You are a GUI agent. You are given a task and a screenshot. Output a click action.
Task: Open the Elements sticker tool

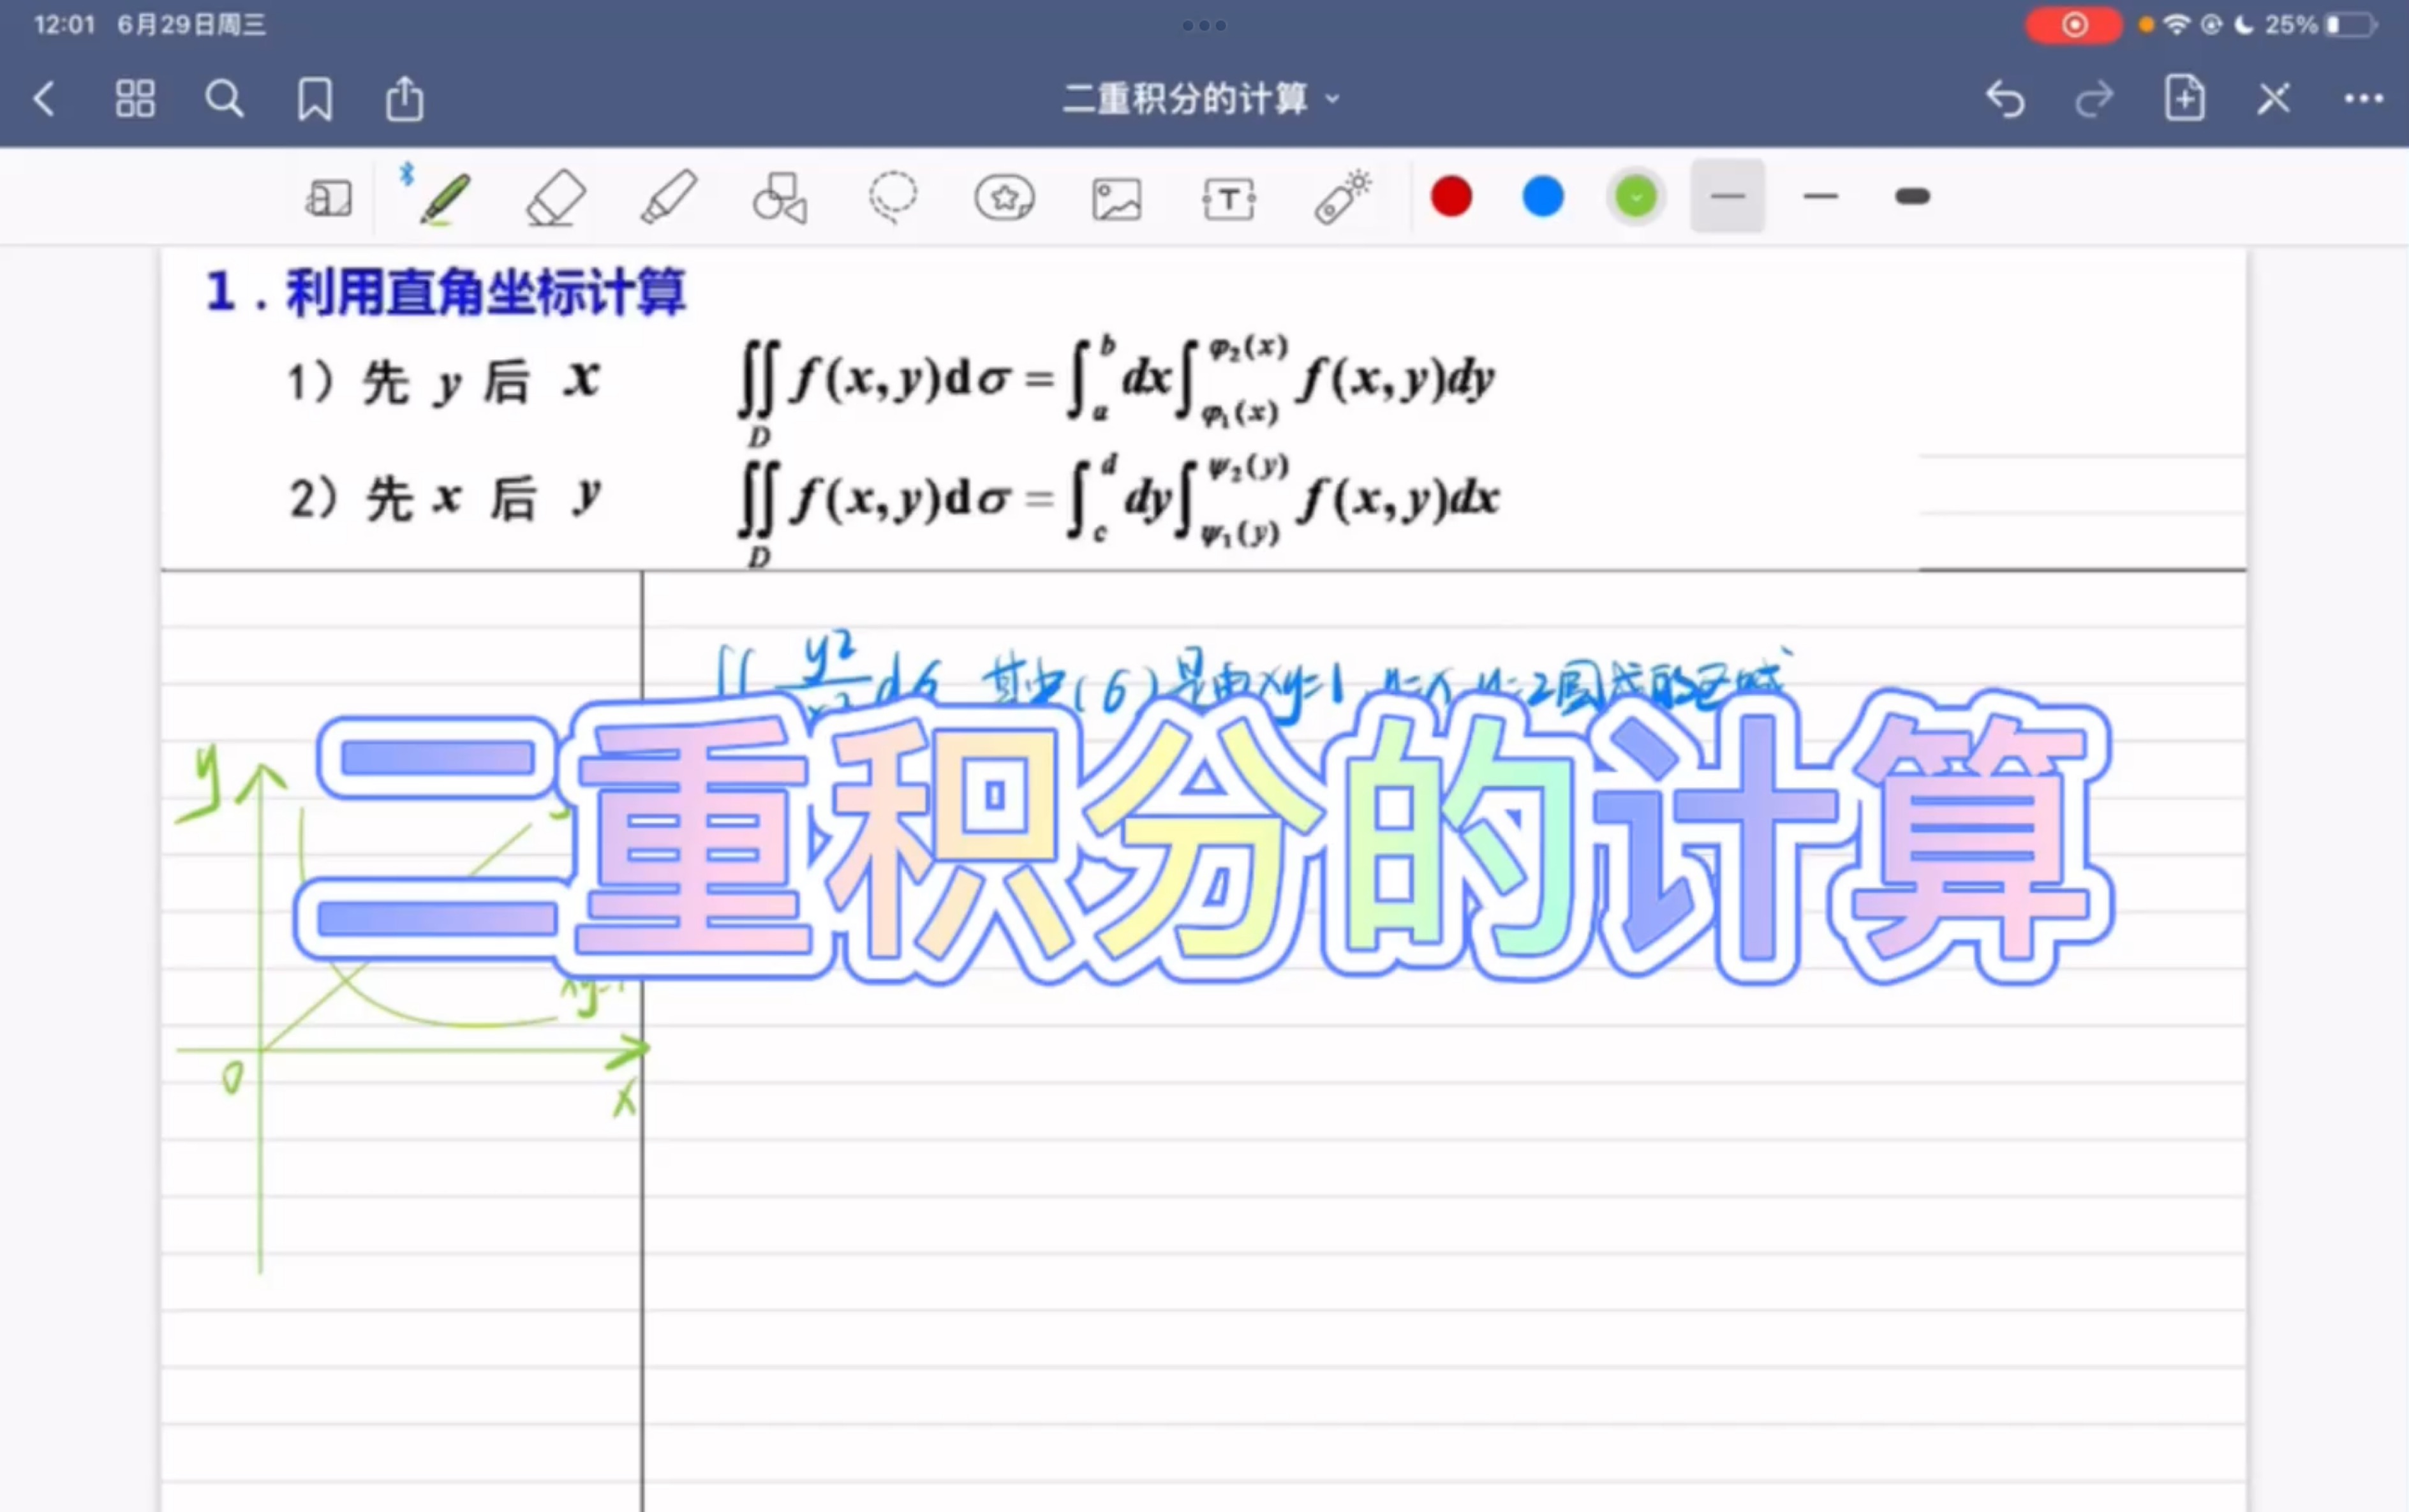point(1004,198)
